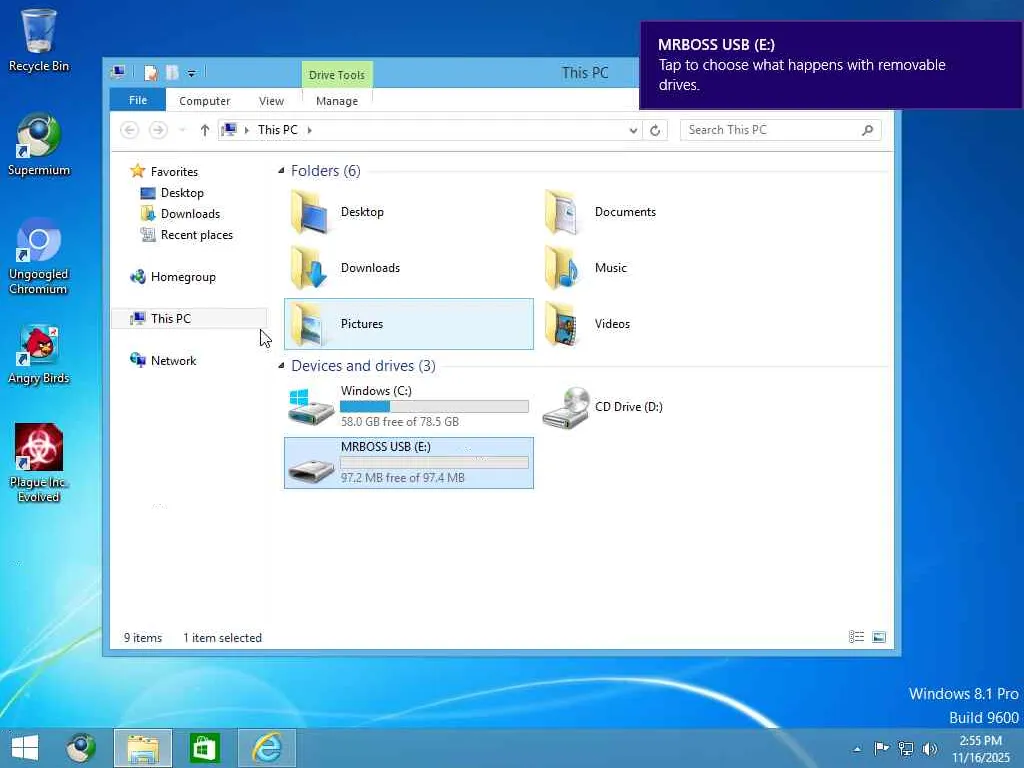Open the Manage ribbon tab

click(x=337, y=101)
